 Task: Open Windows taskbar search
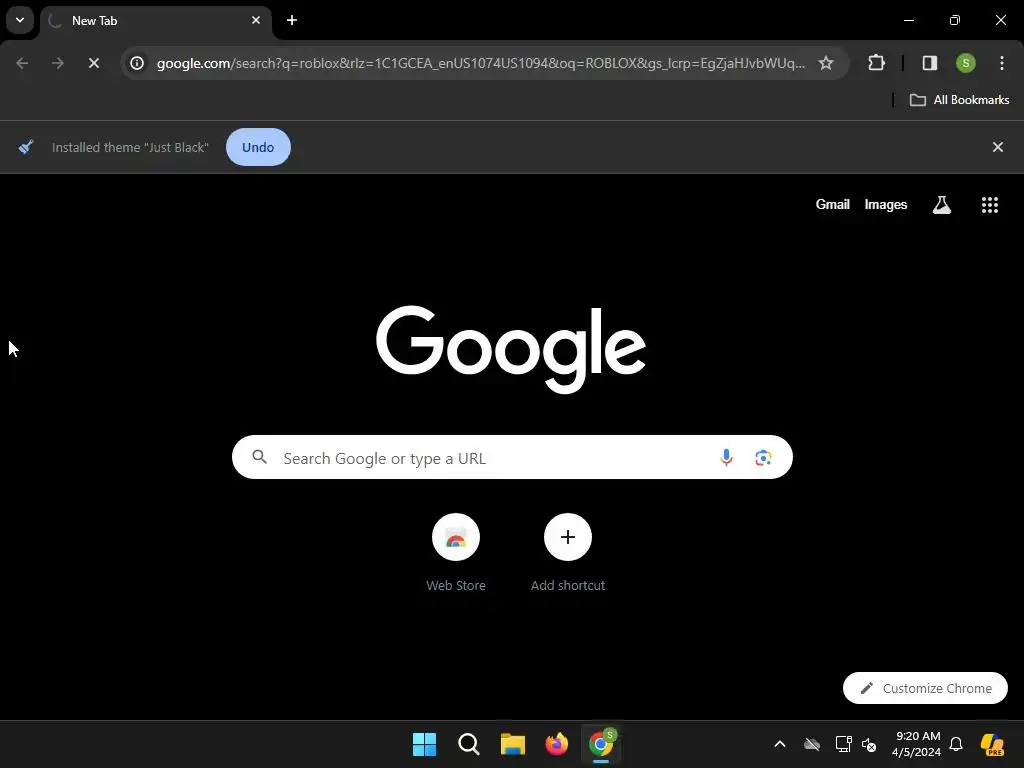468,744
